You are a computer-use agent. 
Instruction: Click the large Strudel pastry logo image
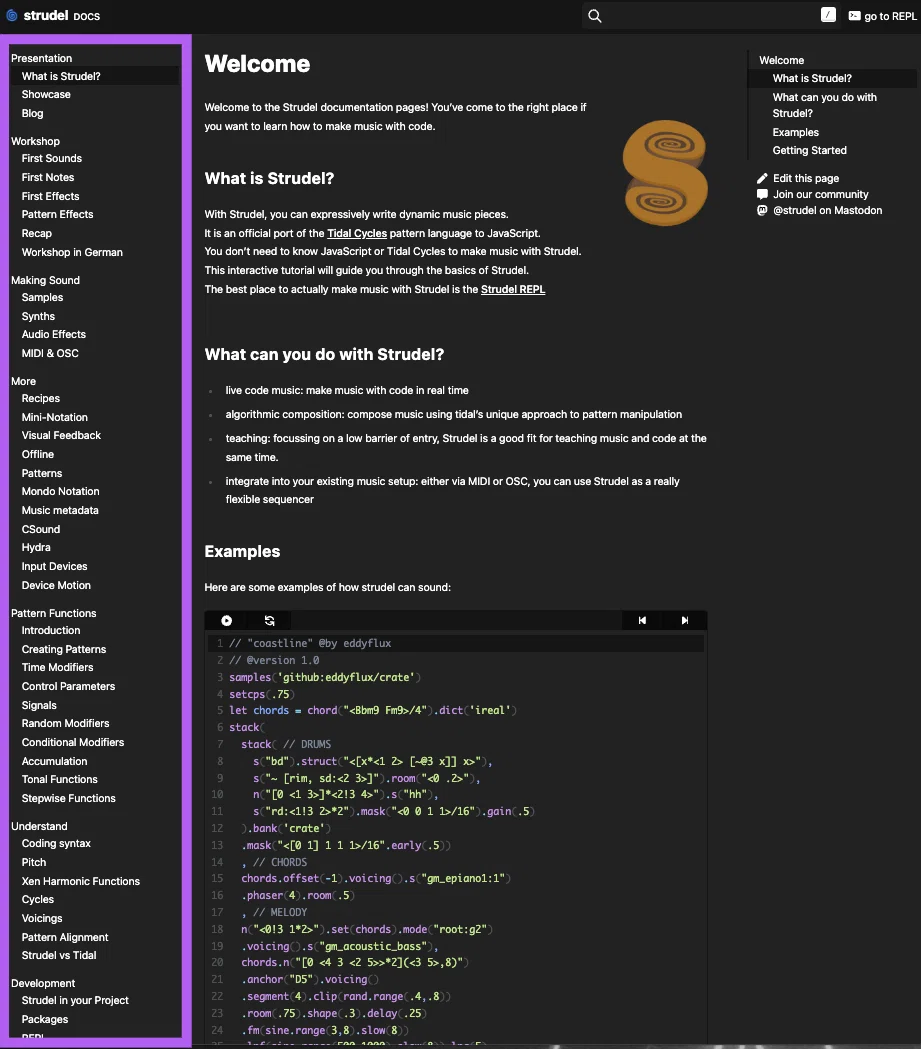(665, 173)
